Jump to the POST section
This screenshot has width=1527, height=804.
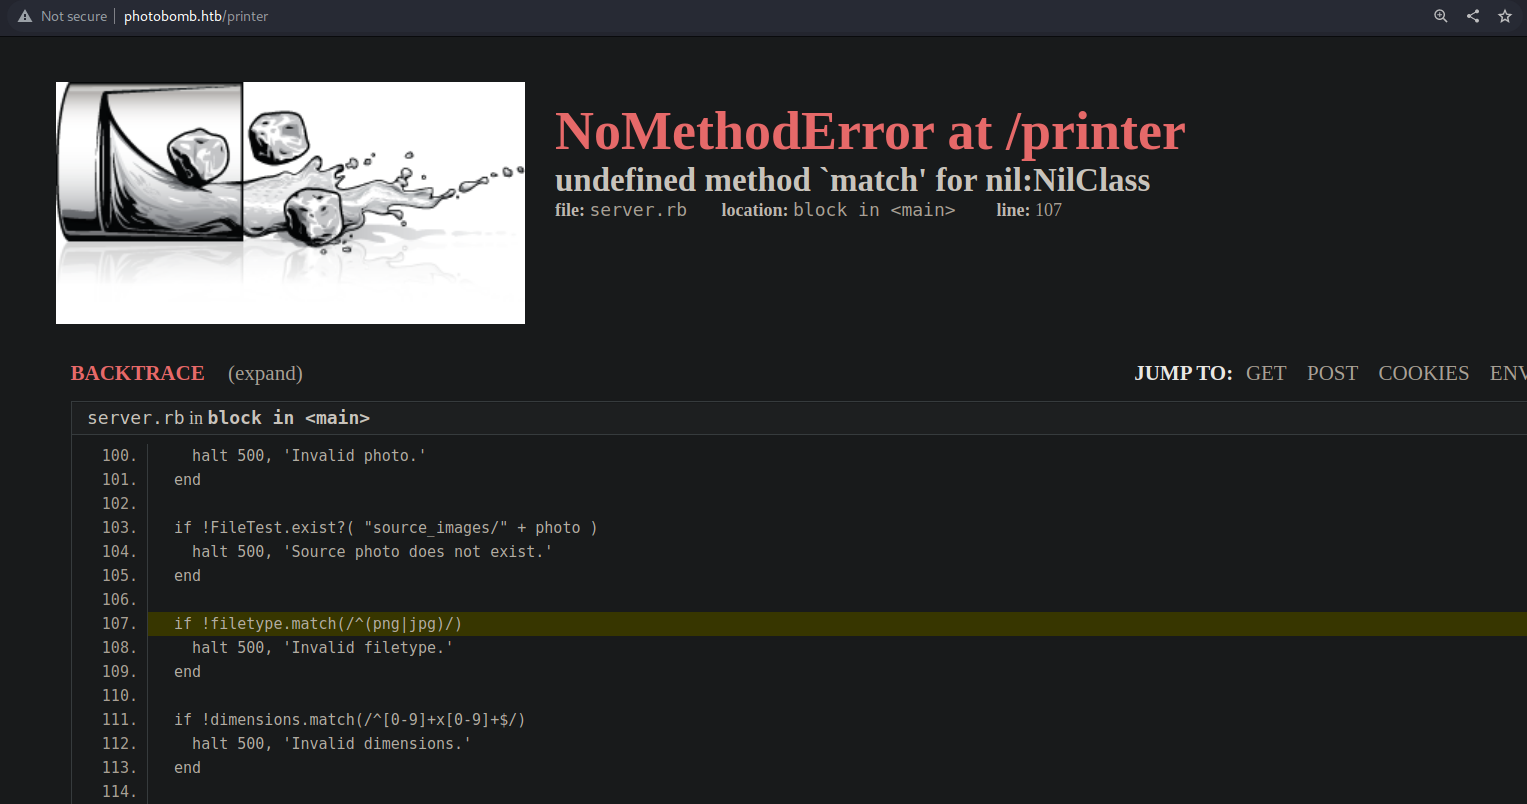click(1332, 373)
